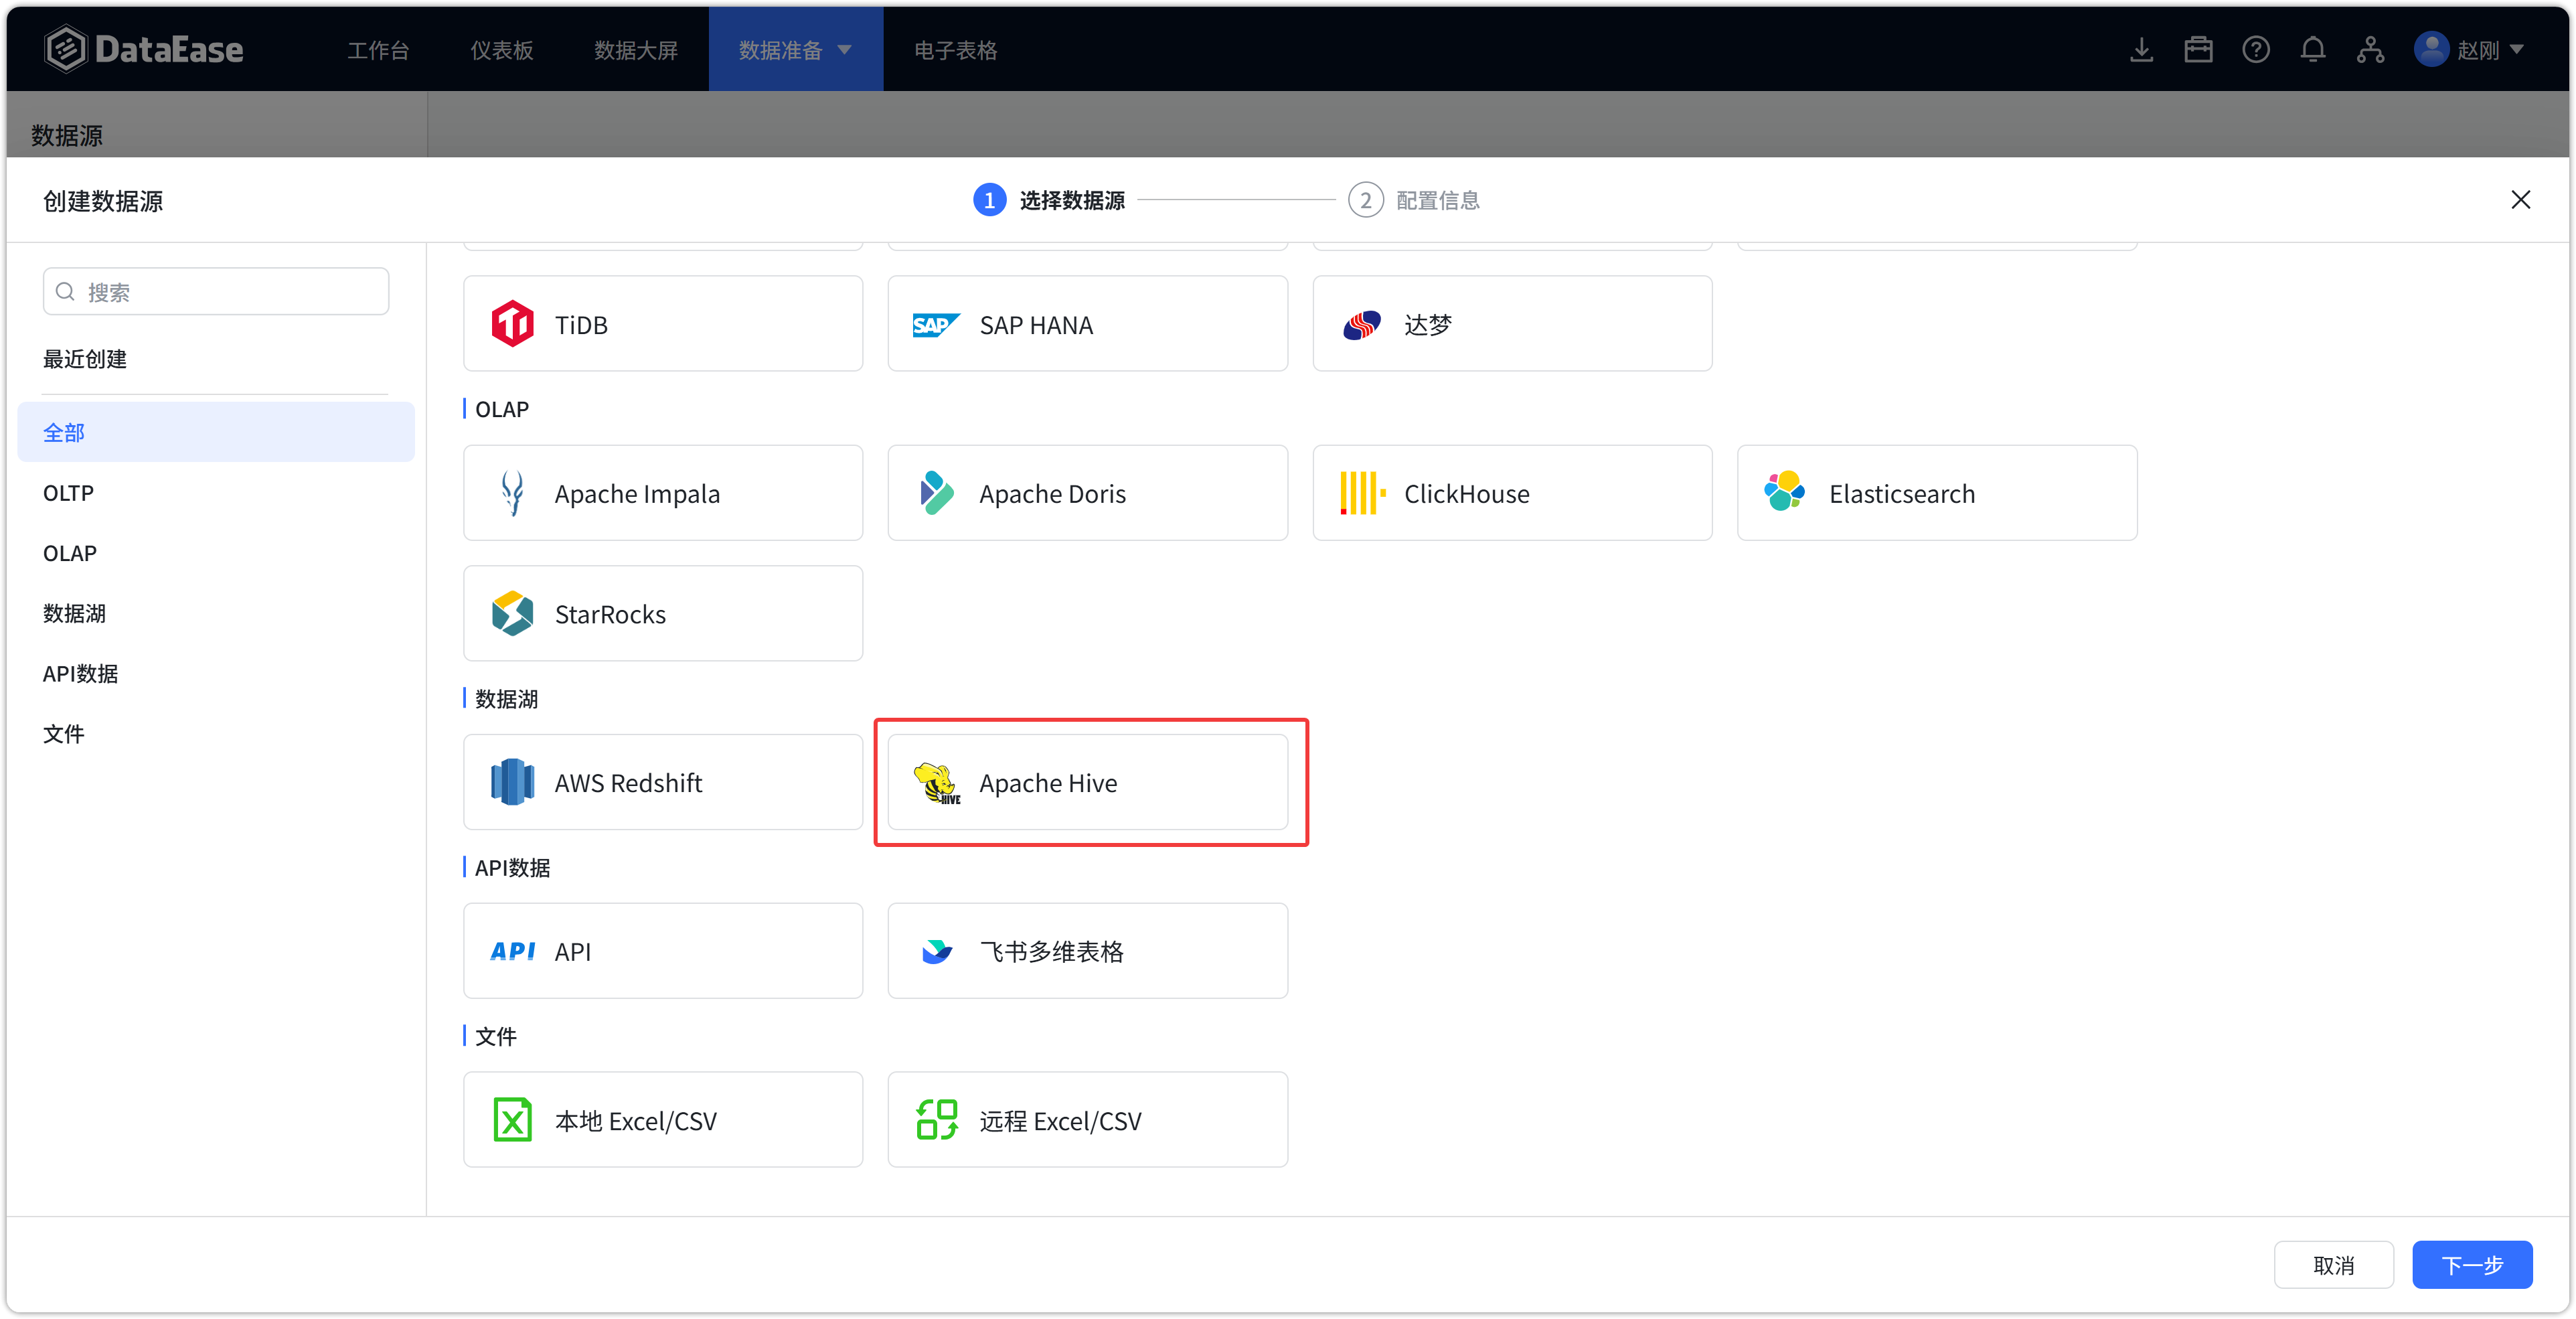
Task: Click the TiDB logo icon
Action: 512,324
